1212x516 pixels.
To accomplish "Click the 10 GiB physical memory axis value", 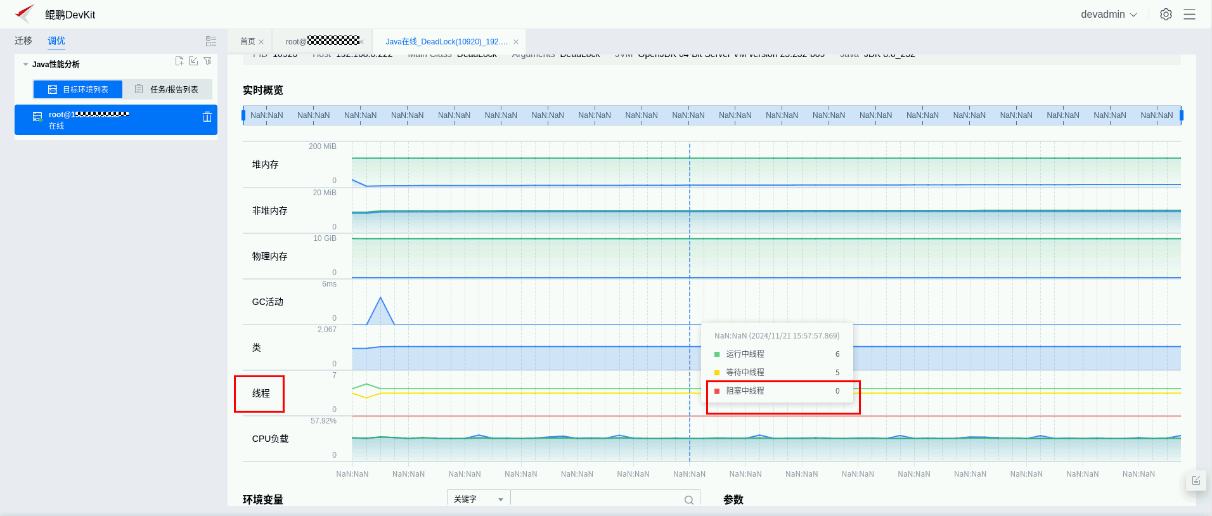I will [x=325, y=238].
